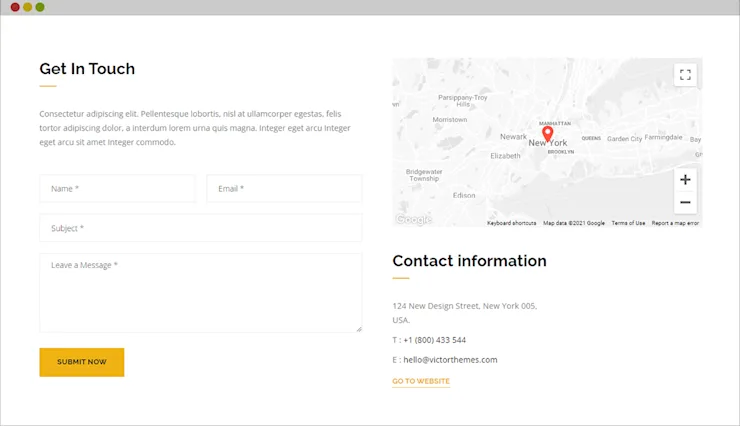Click the Leave a Message text area
740x426 pixels.
pos(201,293)
